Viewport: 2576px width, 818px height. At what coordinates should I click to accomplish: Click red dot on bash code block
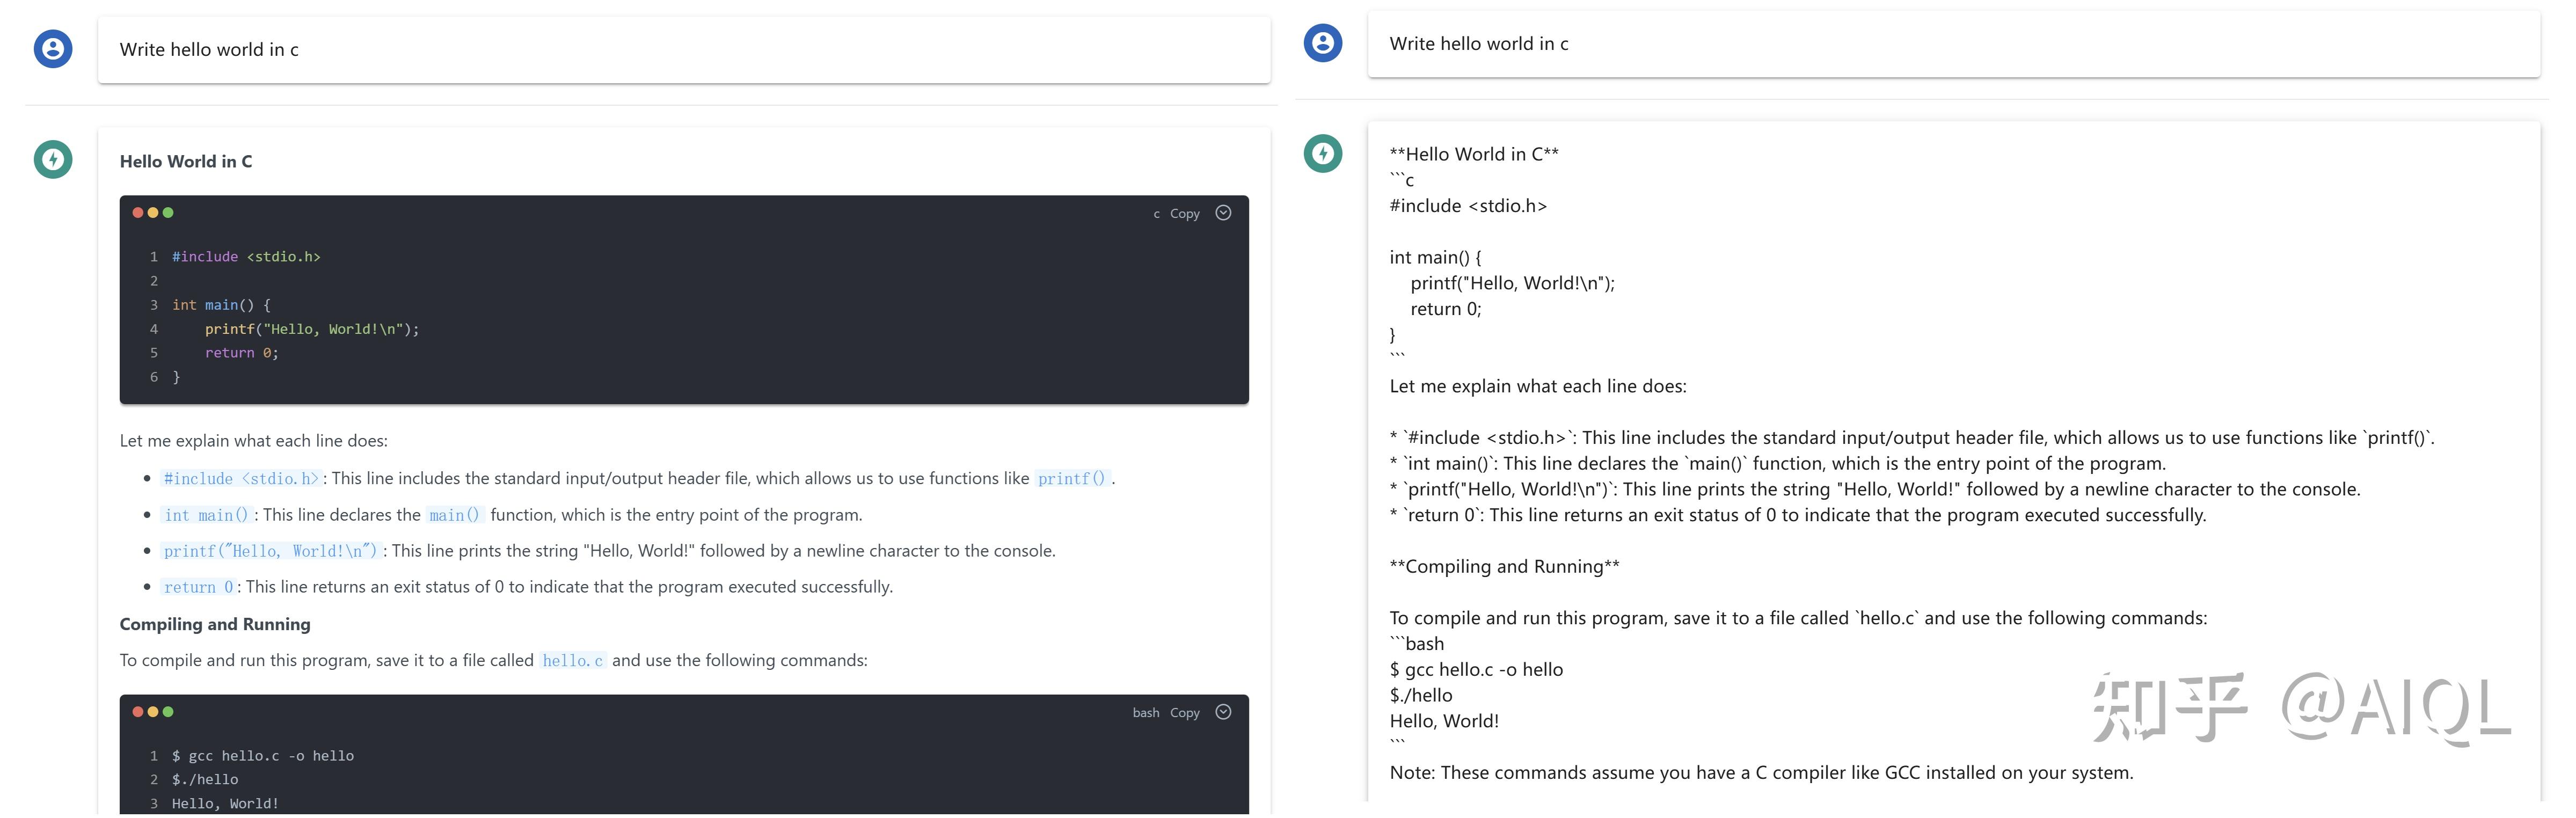click(138, 712)
